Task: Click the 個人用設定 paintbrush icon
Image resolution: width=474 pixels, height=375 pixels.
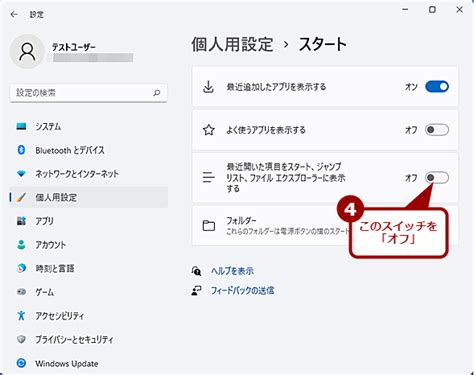Action: (21, 197)
